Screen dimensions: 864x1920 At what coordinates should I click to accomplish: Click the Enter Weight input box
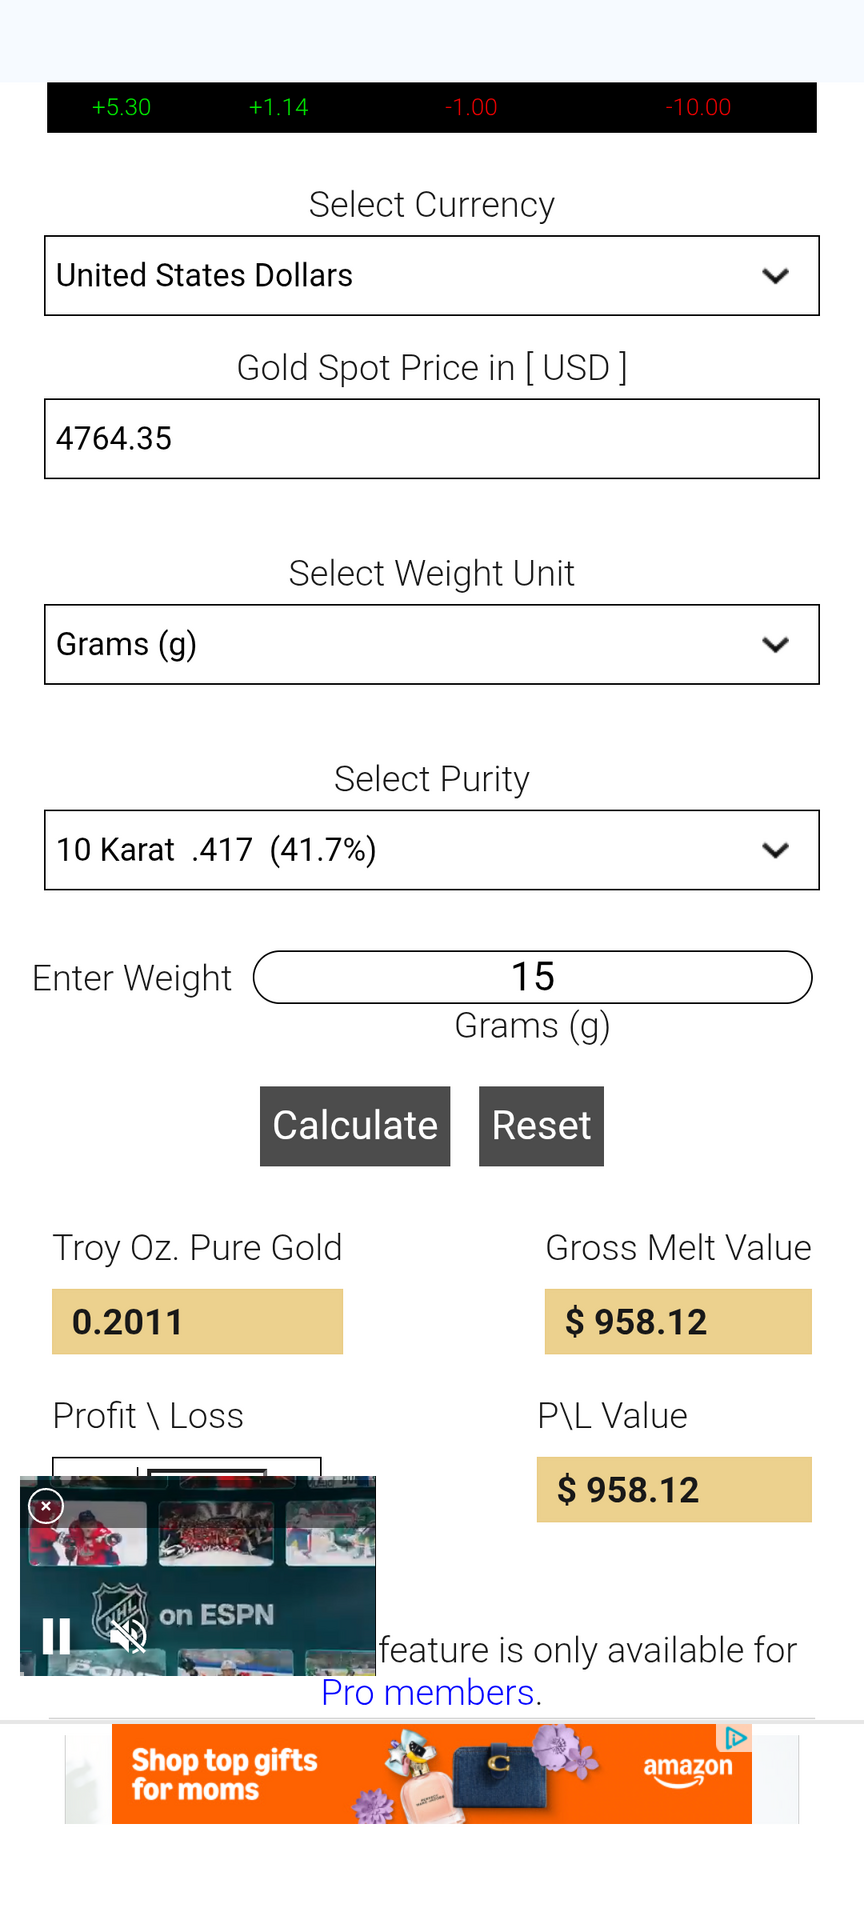point(532,977)
